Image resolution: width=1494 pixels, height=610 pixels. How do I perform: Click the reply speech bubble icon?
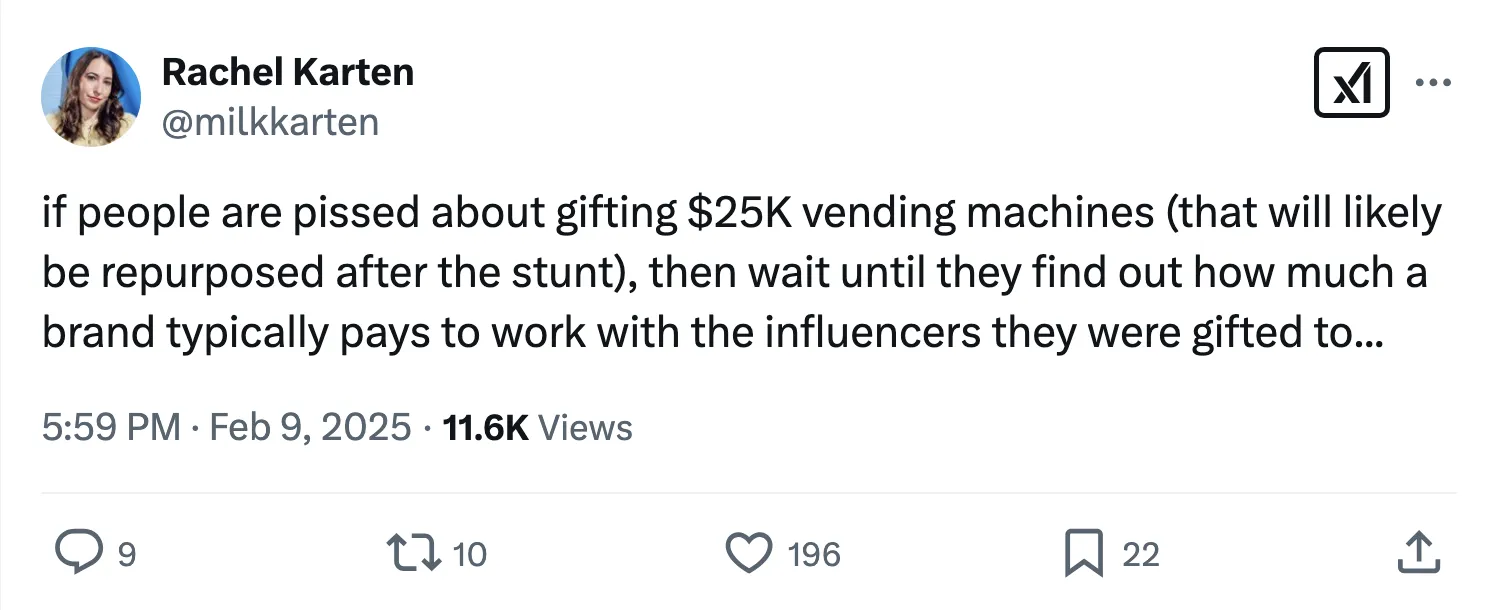76,553
